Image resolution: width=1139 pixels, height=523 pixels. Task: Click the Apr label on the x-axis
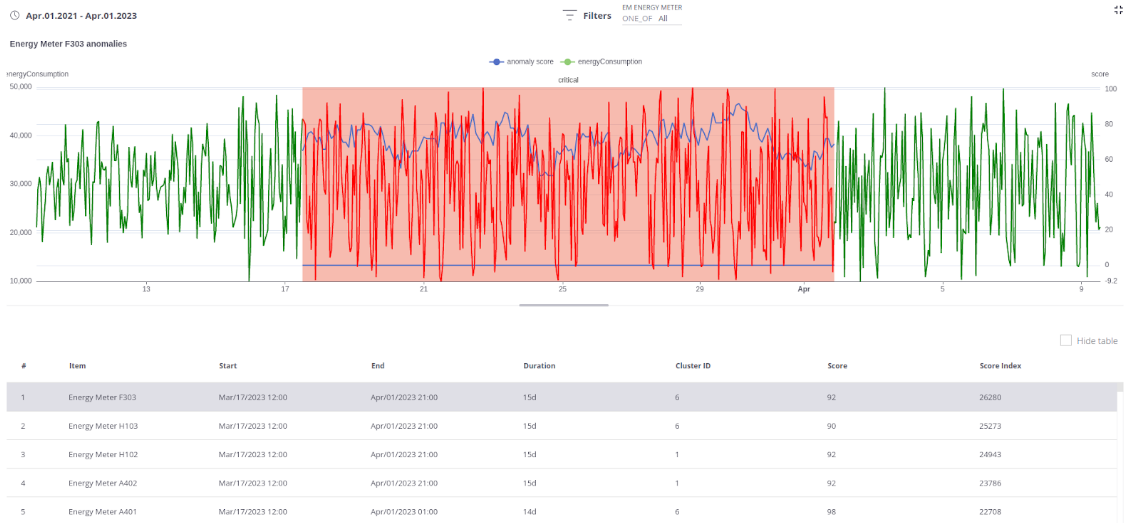pyautogui.click(x=803, y=290)
